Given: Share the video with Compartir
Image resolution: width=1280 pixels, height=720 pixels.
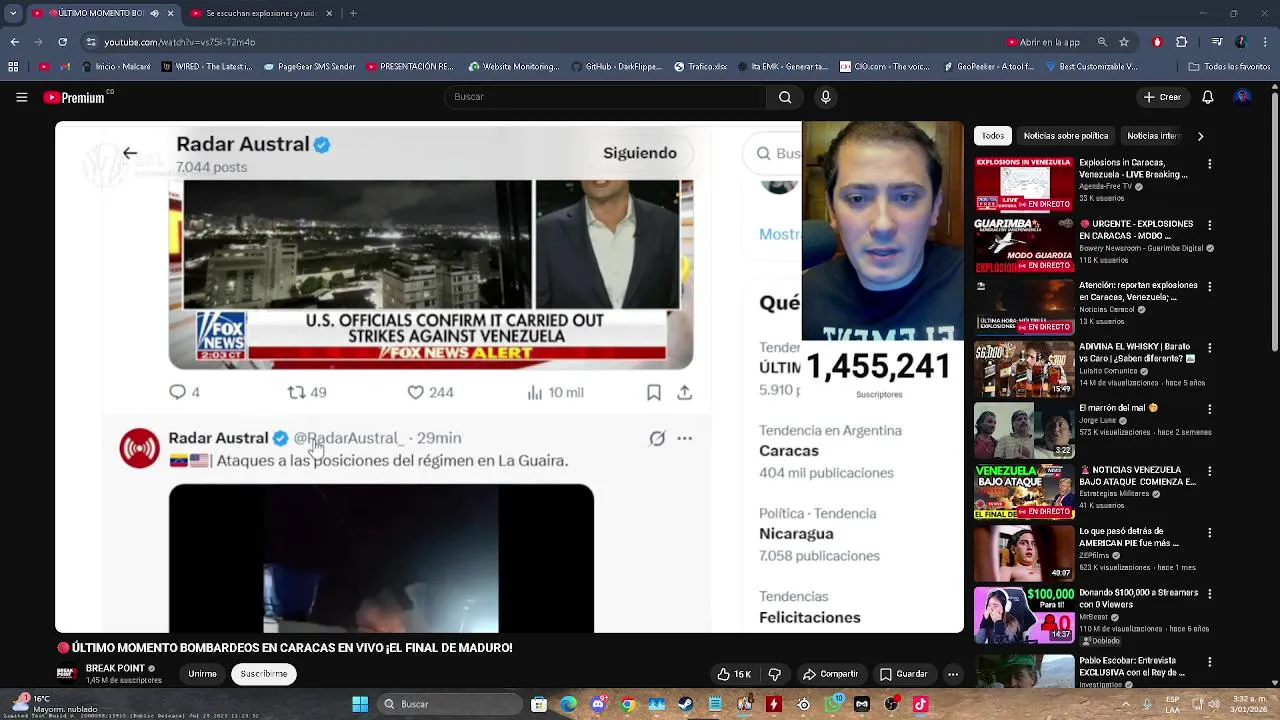Looking at the screenshot, I should coord(830,674).
